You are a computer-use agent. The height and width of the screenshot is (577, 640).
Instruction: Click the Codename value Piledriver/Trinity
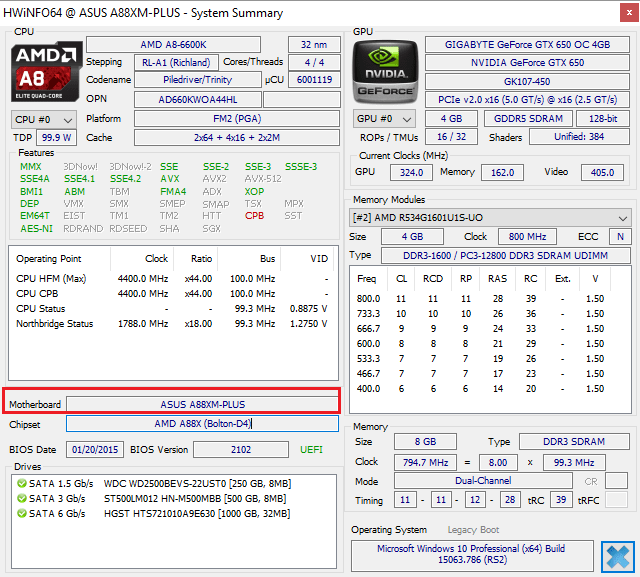tap(198, 80)
